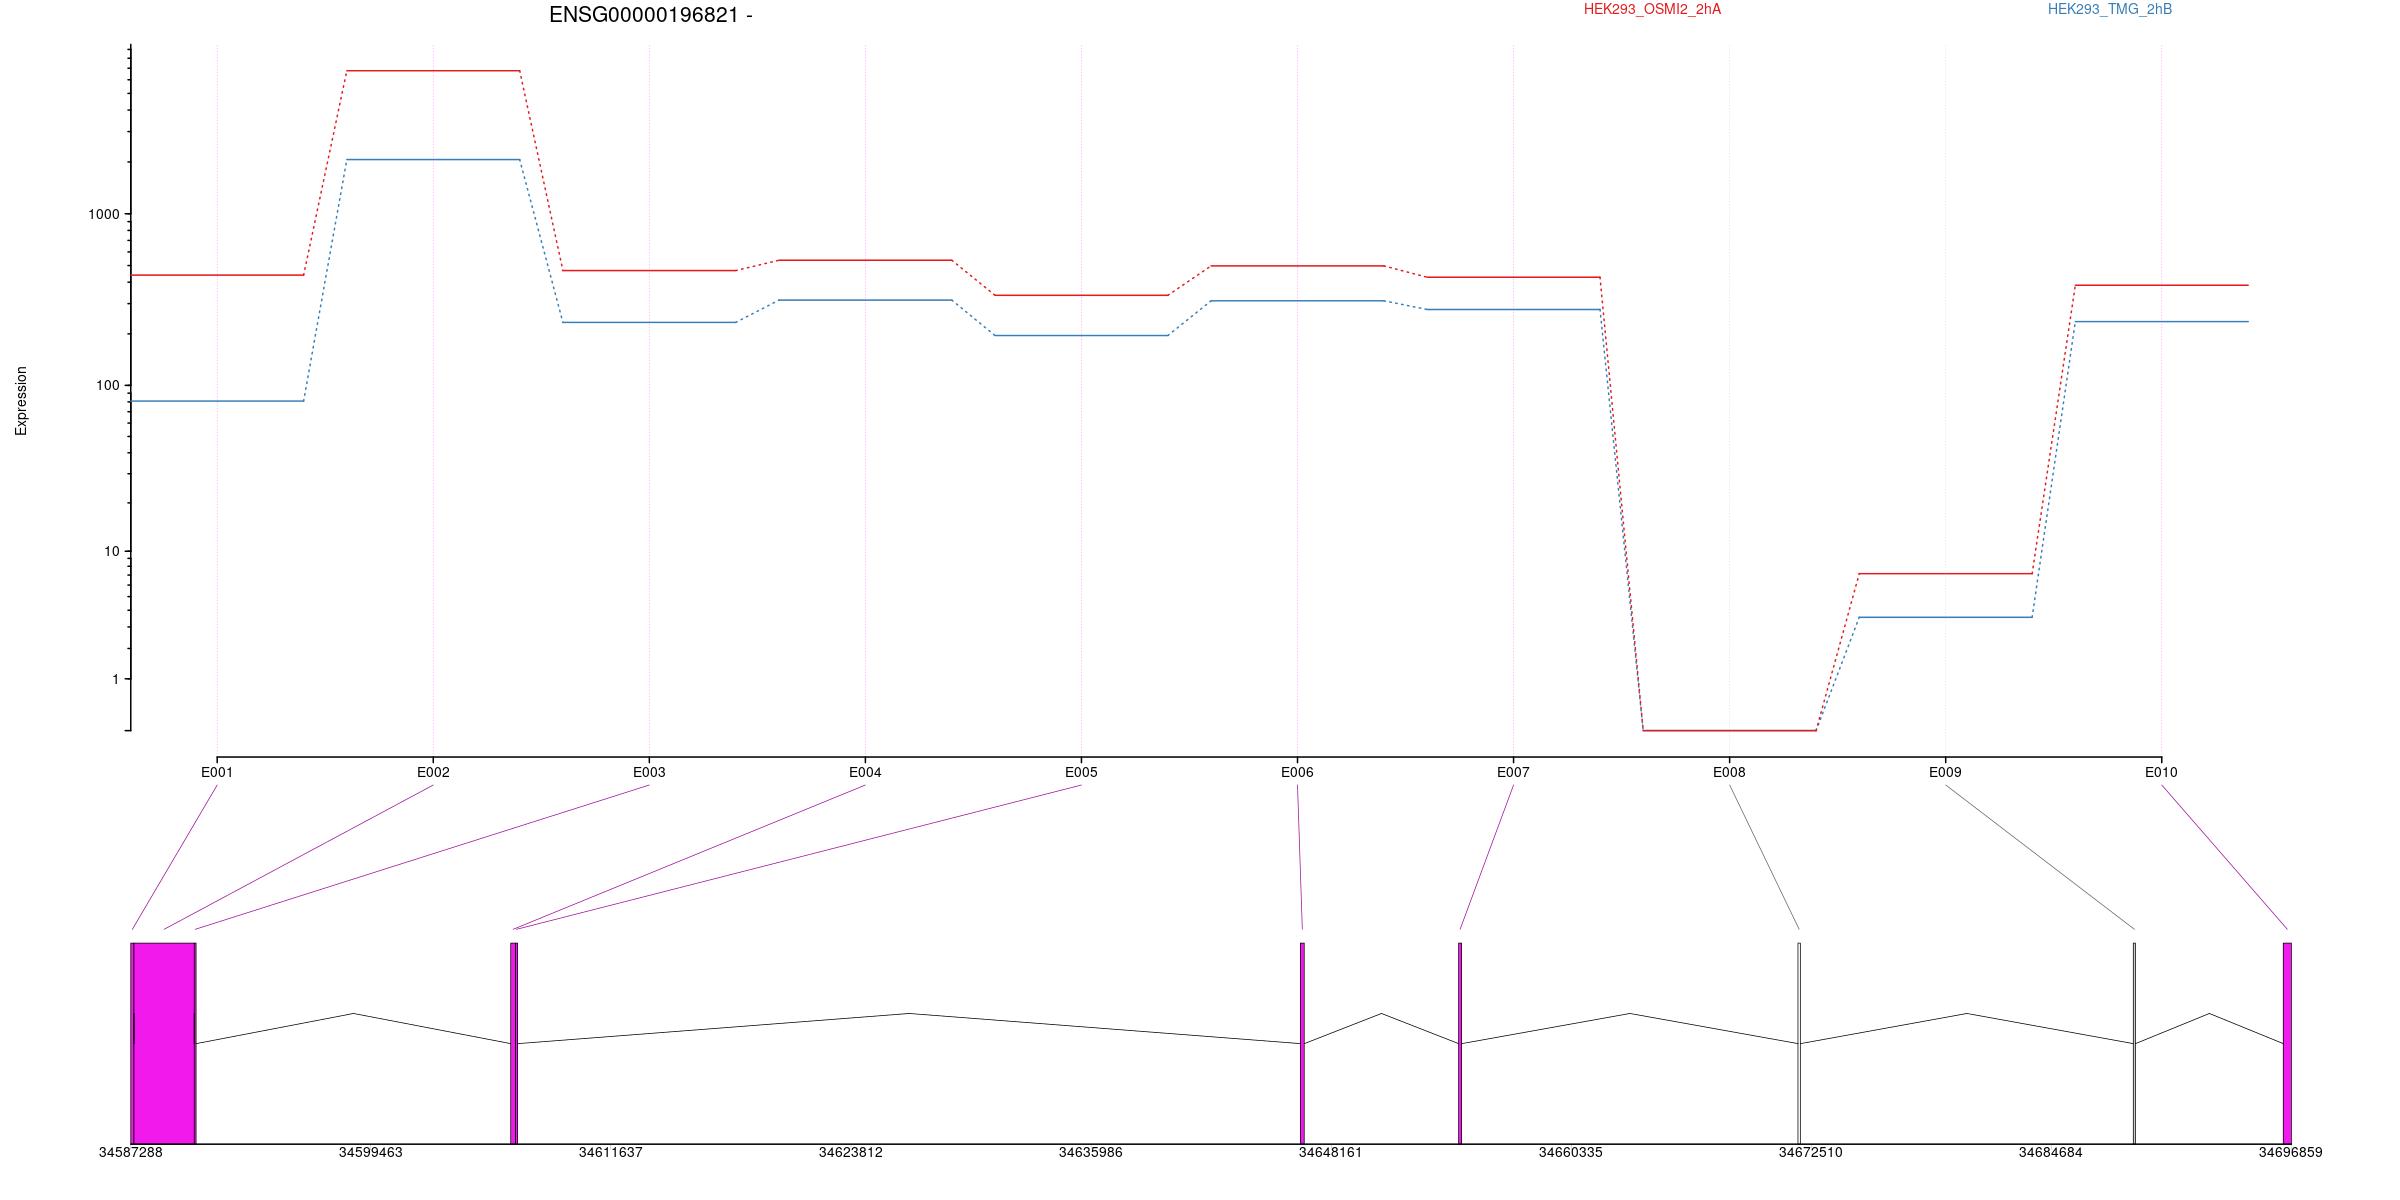Click genomic coordinate 34696859
The width and height of the screenshot is (2400, 1200).
coord(2290,1153)
